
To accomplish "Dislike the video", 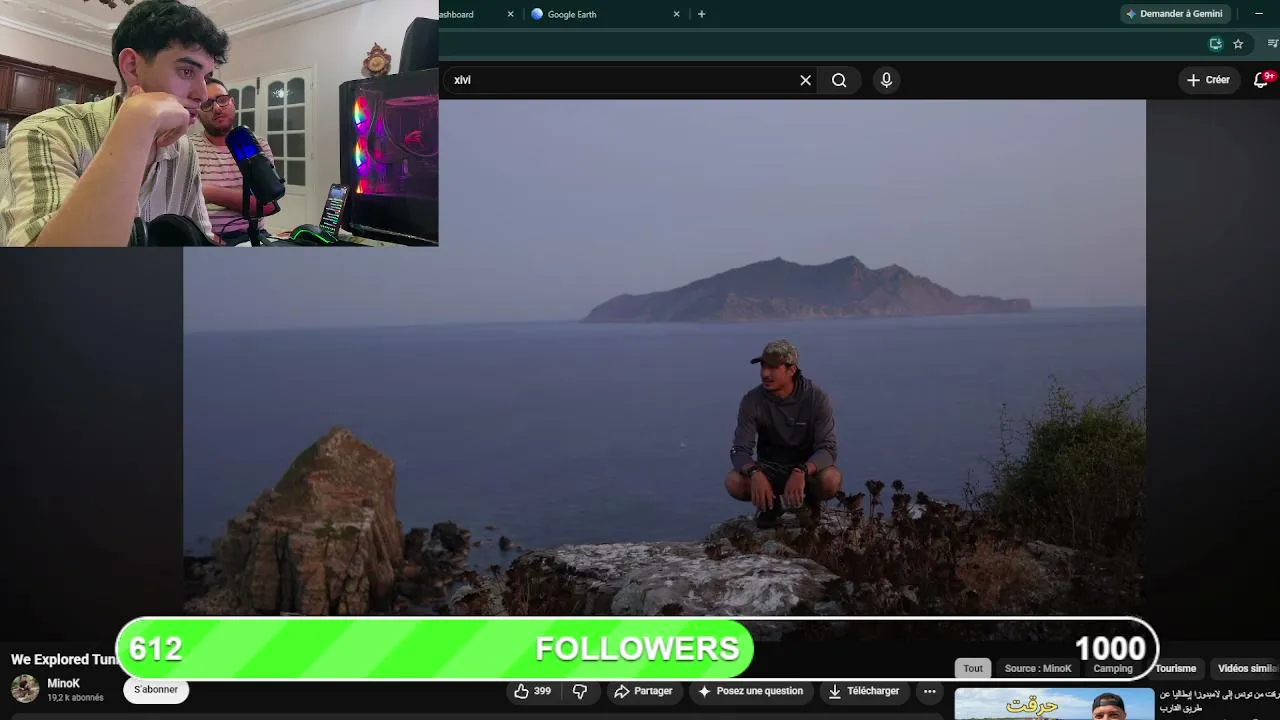I will [579, 691].
